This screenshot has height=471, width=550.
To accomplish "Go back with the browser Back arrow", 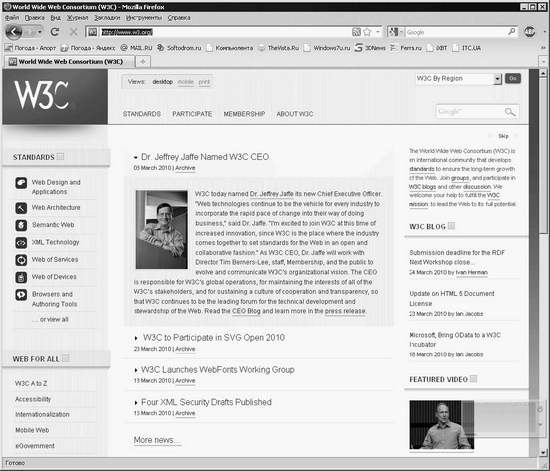I will click(x=14, y=32).
